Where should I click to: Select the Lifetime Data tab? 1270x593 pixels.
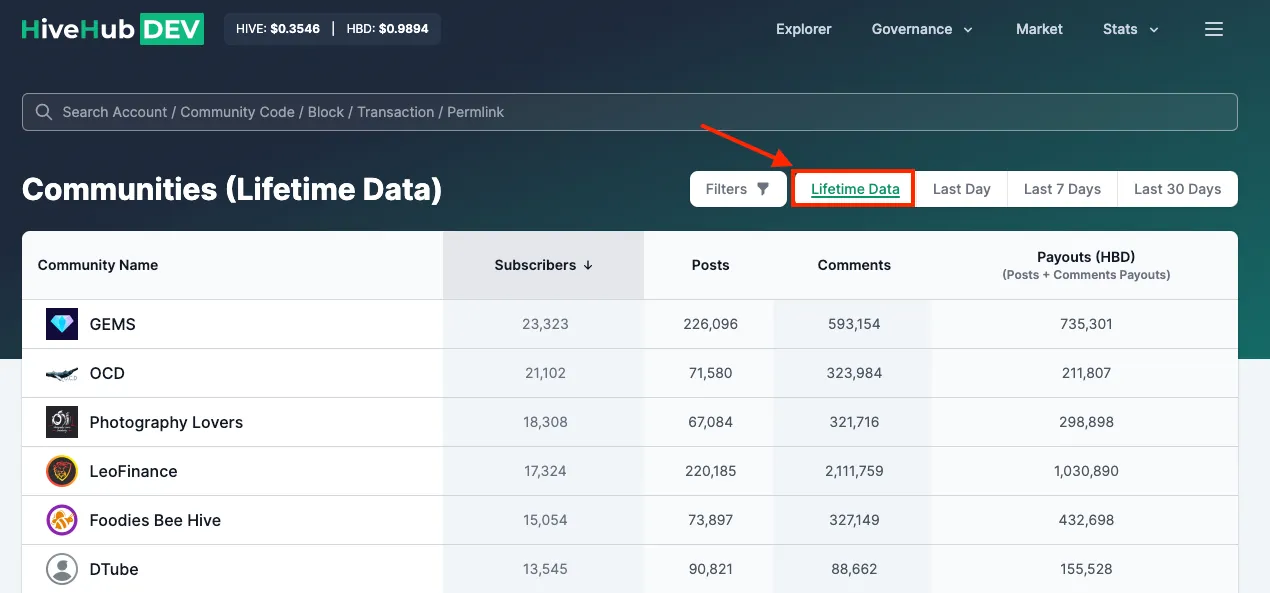(855, 189)
